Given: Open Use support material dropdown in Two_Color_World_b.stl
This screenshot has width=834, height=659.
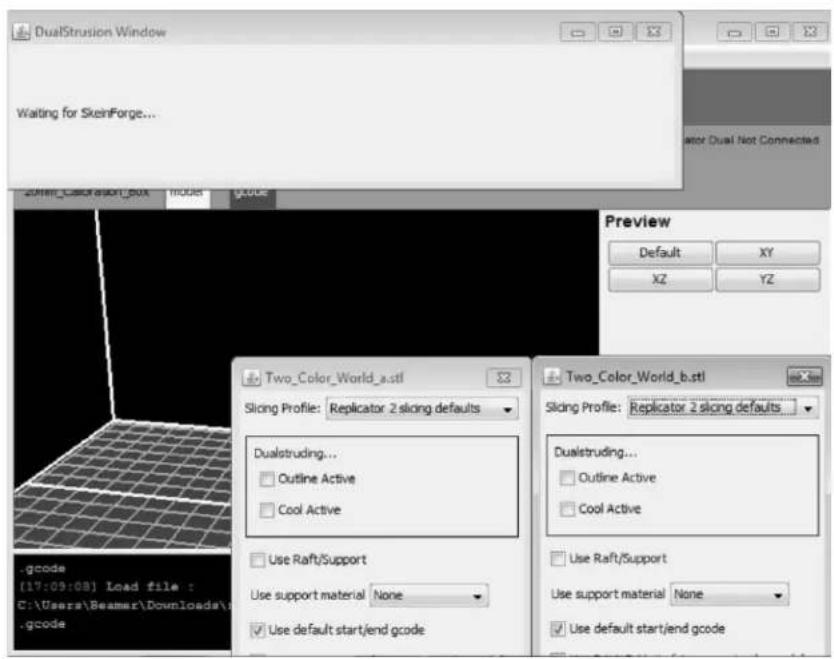Looking at the screenshot, I should point(729,595).
